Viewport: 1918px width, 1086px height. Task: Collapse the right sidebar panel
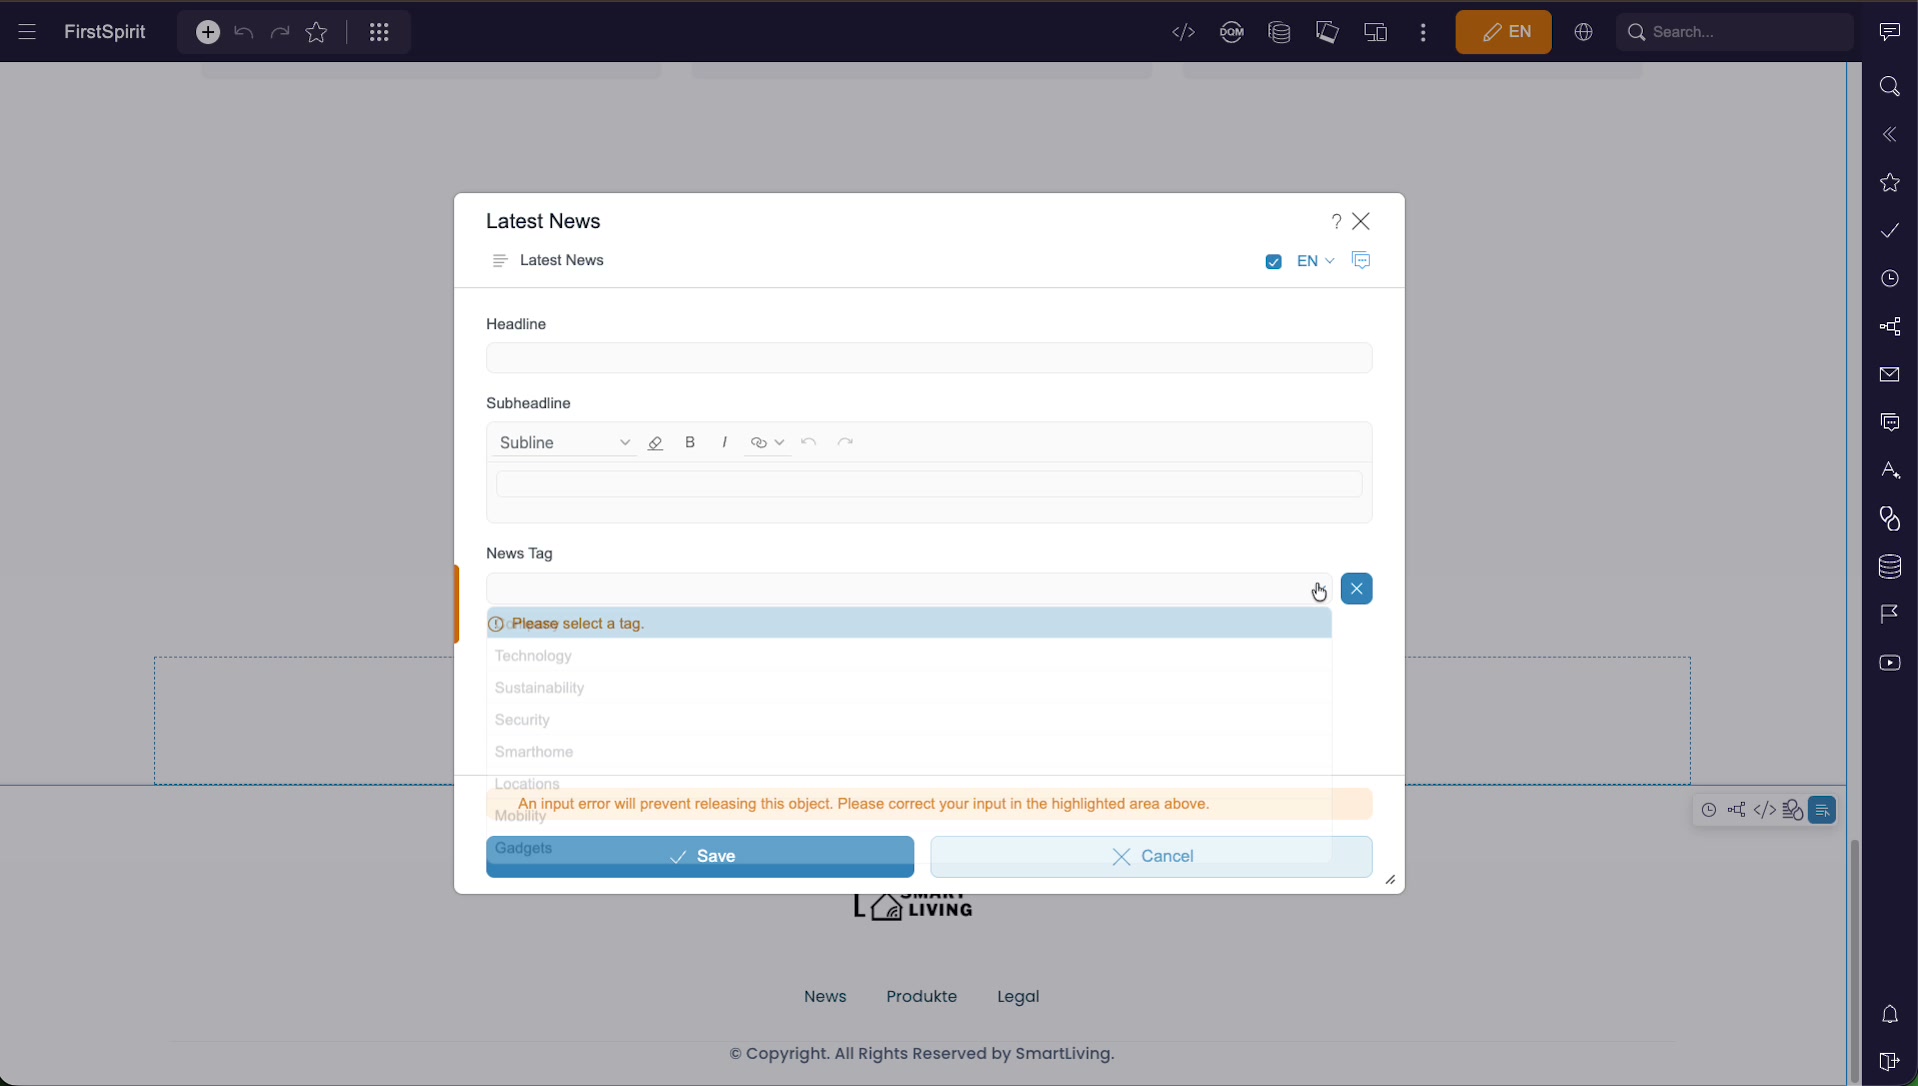1890,135
